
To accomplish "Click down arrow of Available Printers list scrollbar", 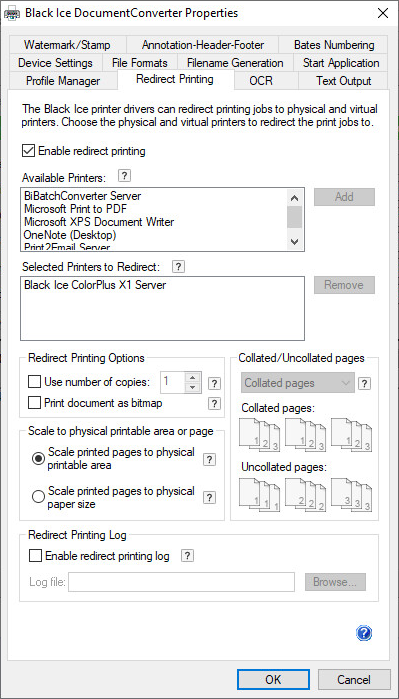I will coord(294,242).
